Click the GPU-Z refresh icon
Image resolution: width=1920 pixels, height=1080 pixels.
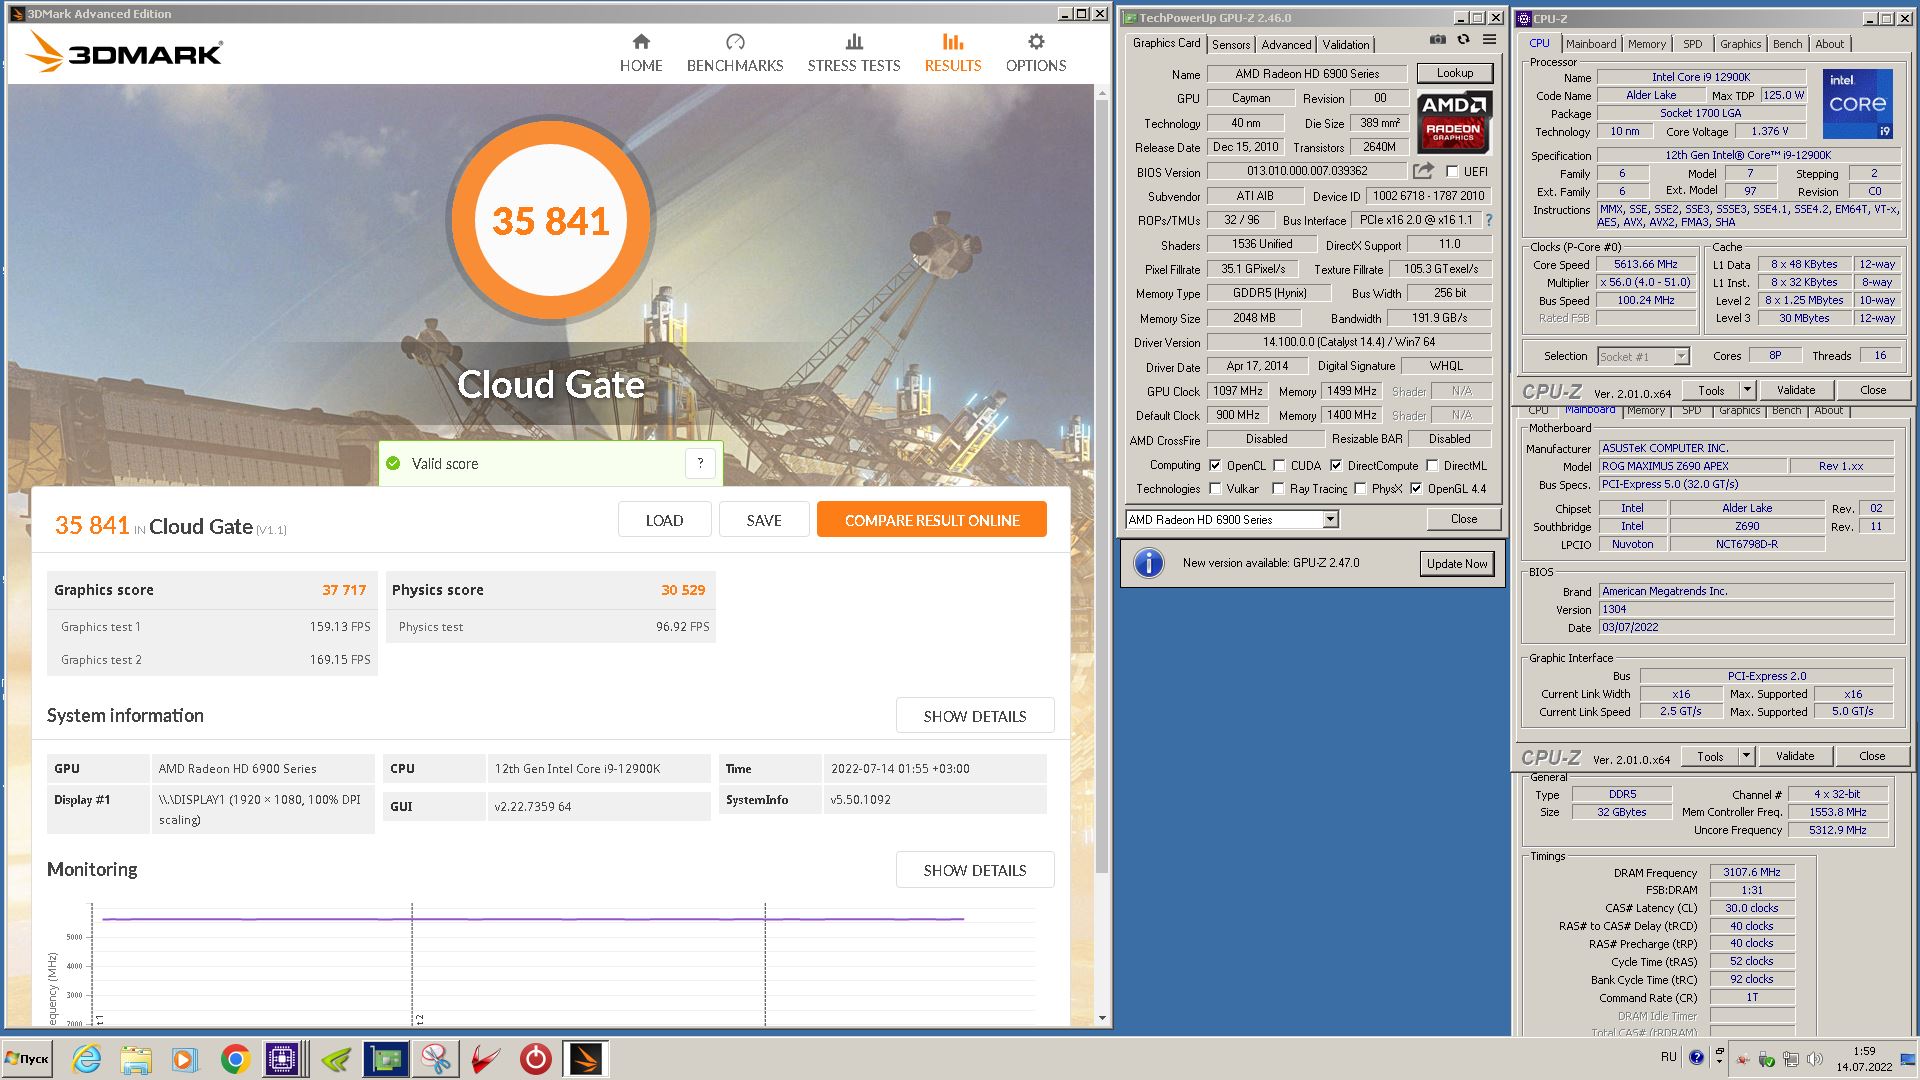click(1463, 40)
